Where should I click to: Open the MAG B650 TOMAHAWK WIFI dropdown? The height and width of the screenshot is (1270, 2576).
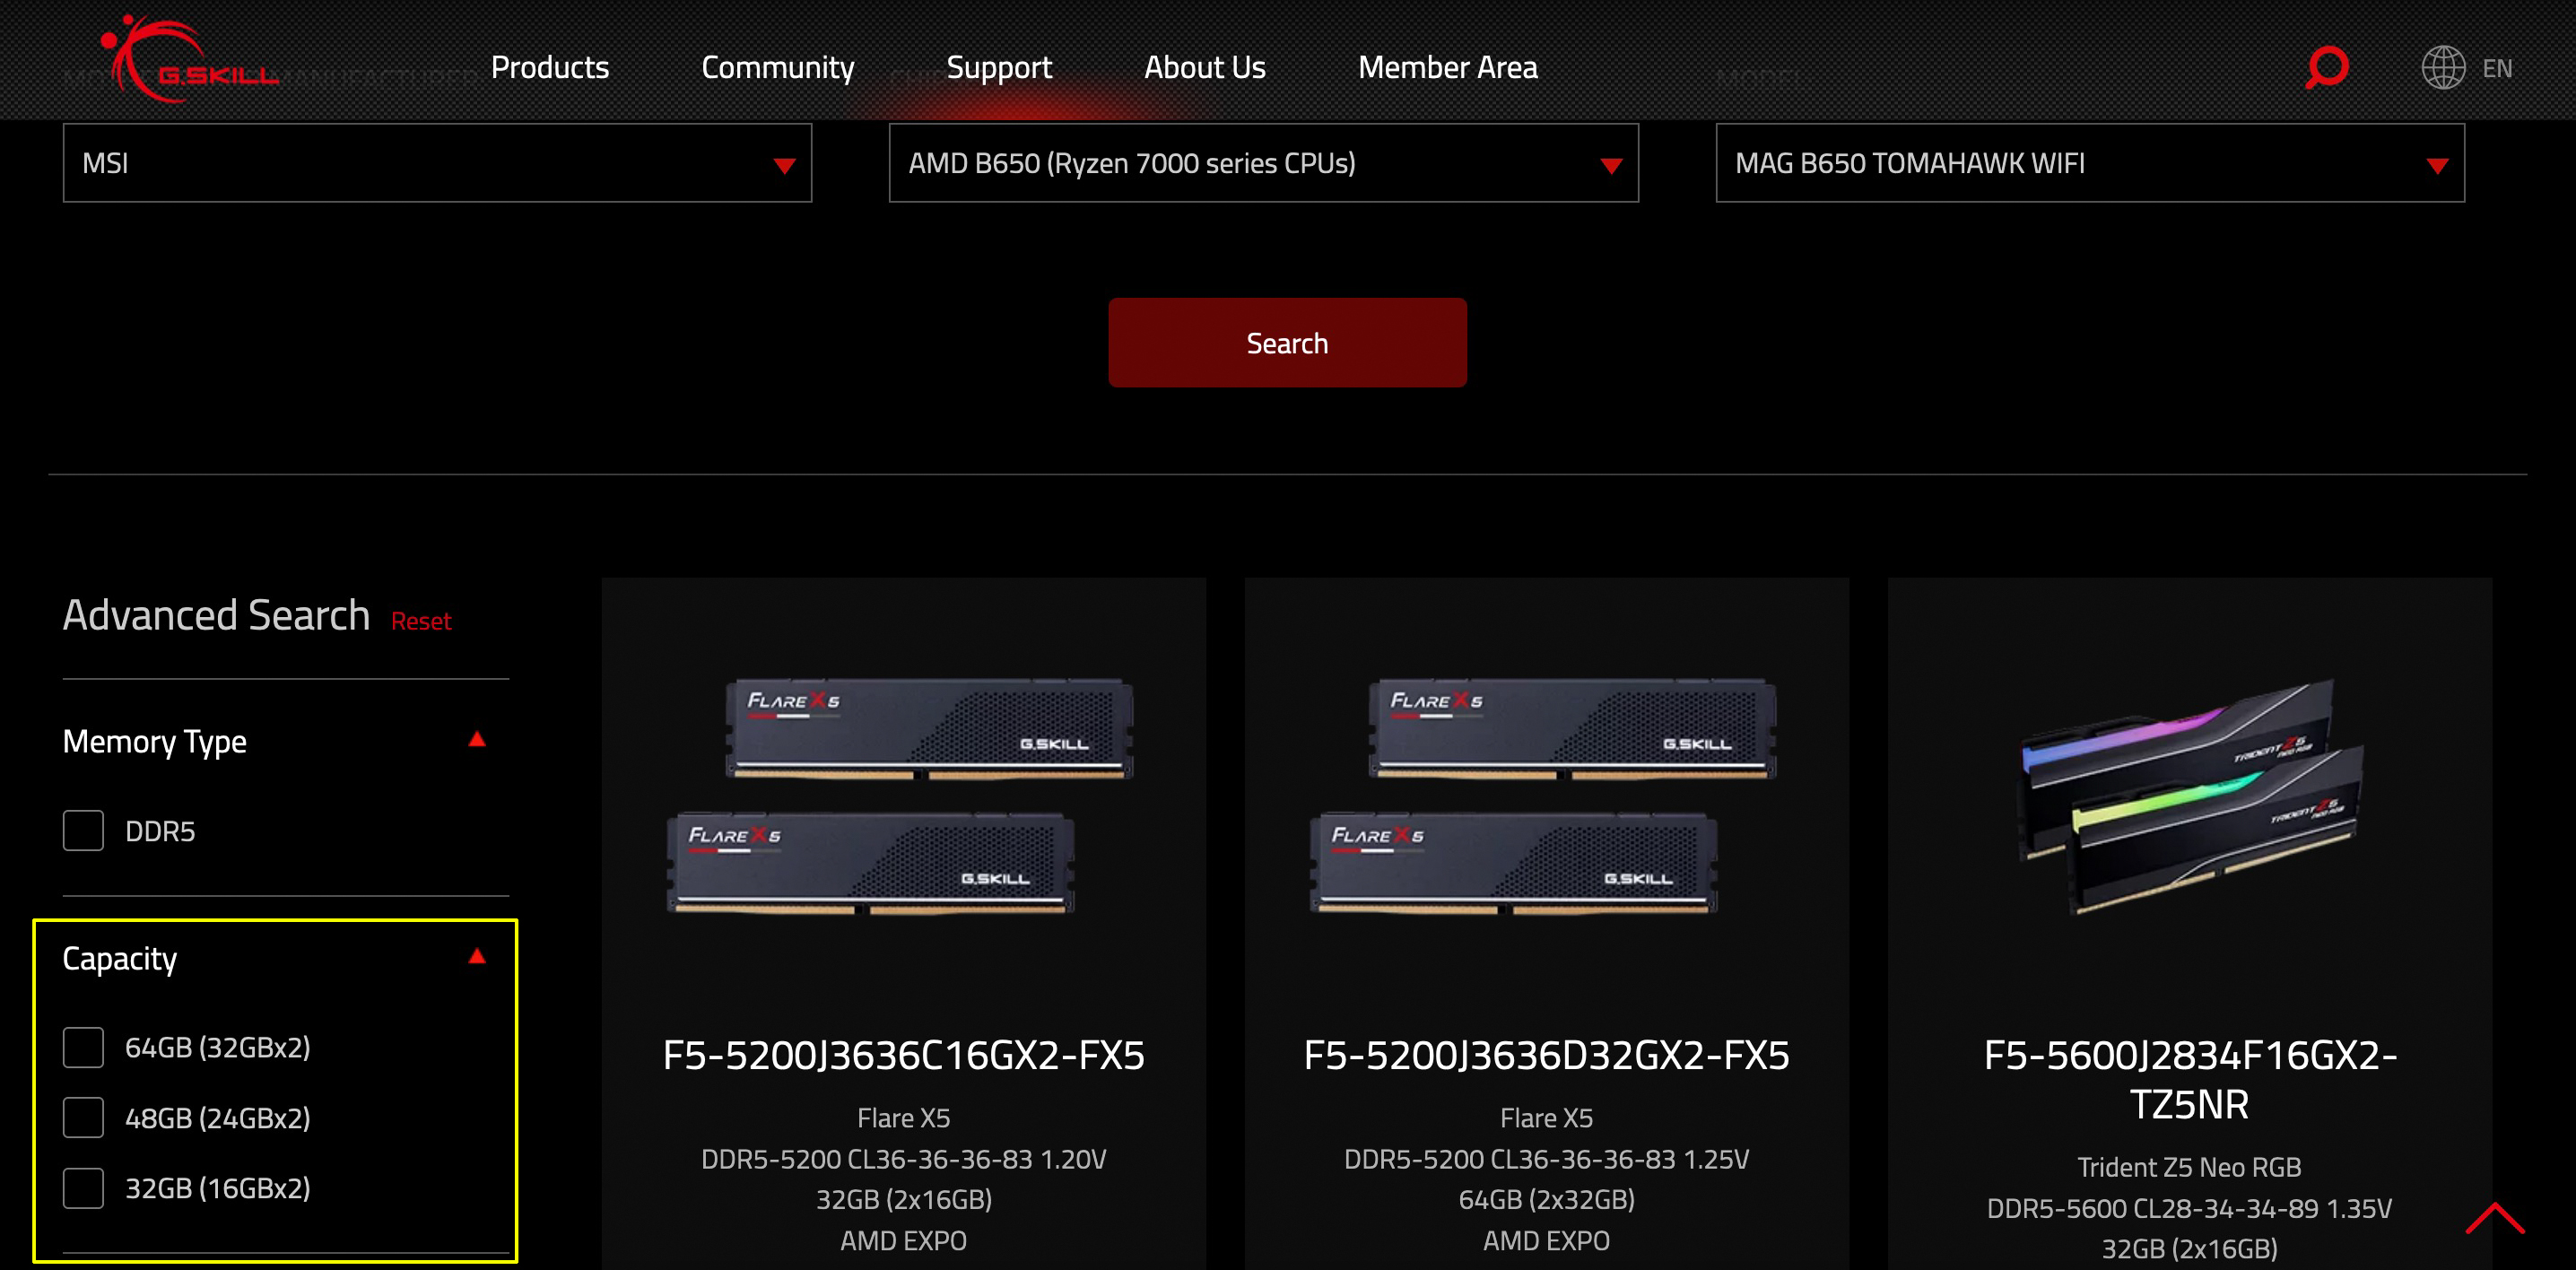[x=2089, y=163]
